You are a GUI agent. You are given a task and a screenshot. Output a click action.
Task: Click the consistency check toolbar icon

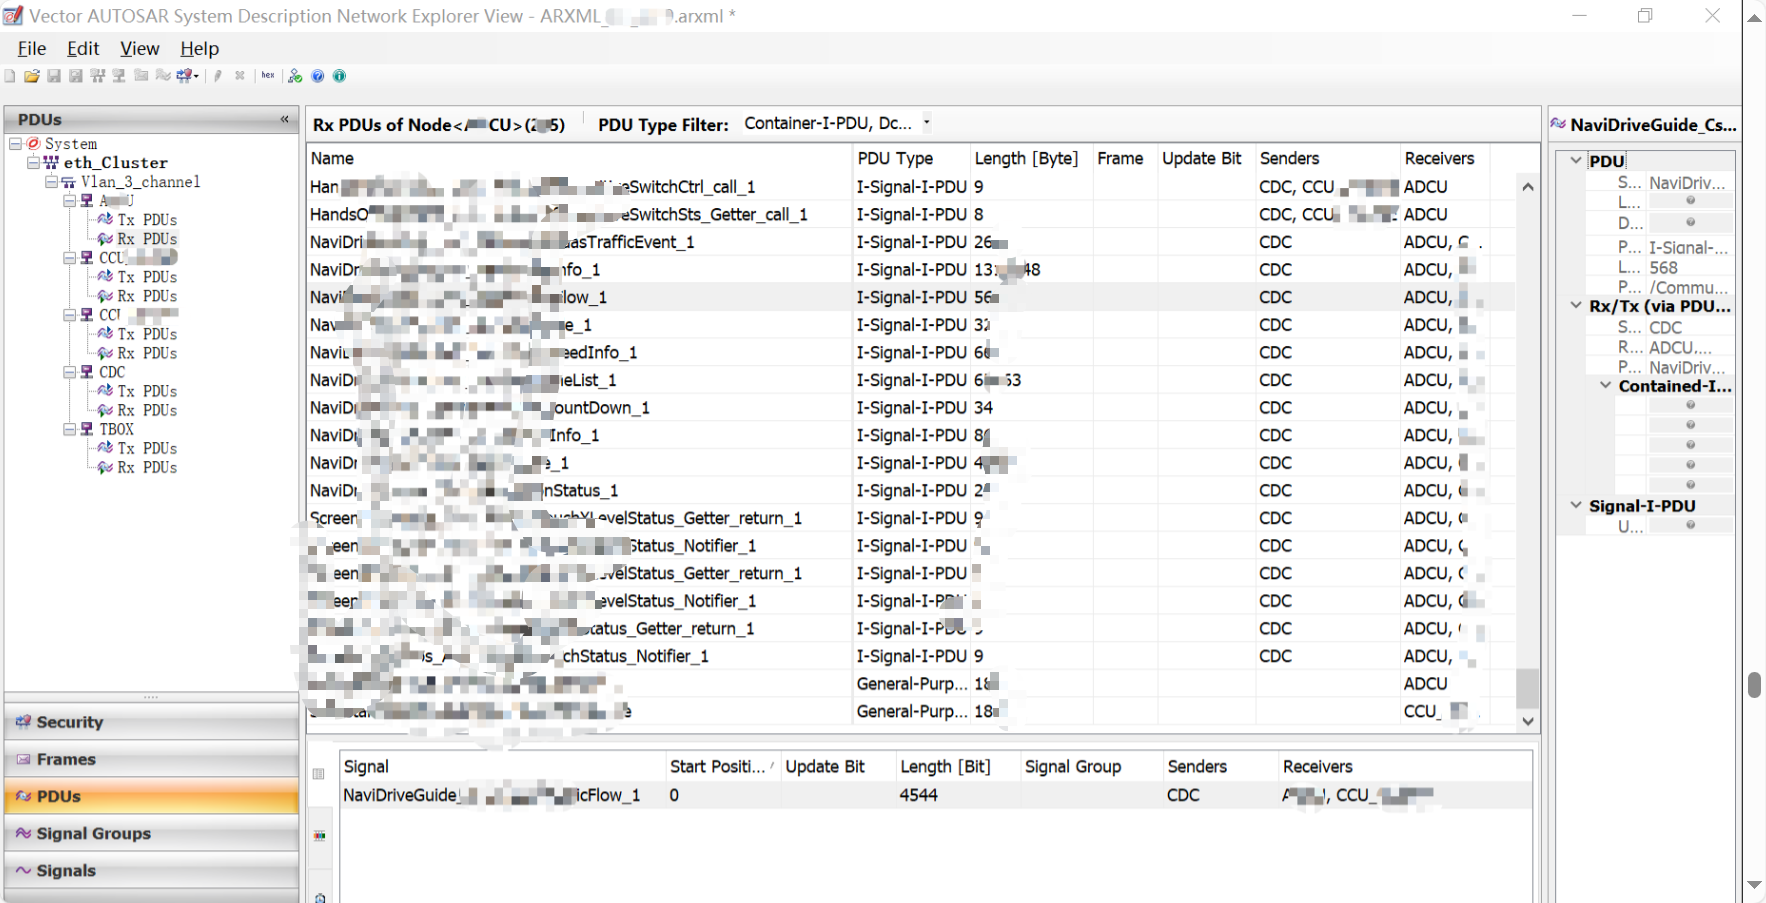coord(295,76)
